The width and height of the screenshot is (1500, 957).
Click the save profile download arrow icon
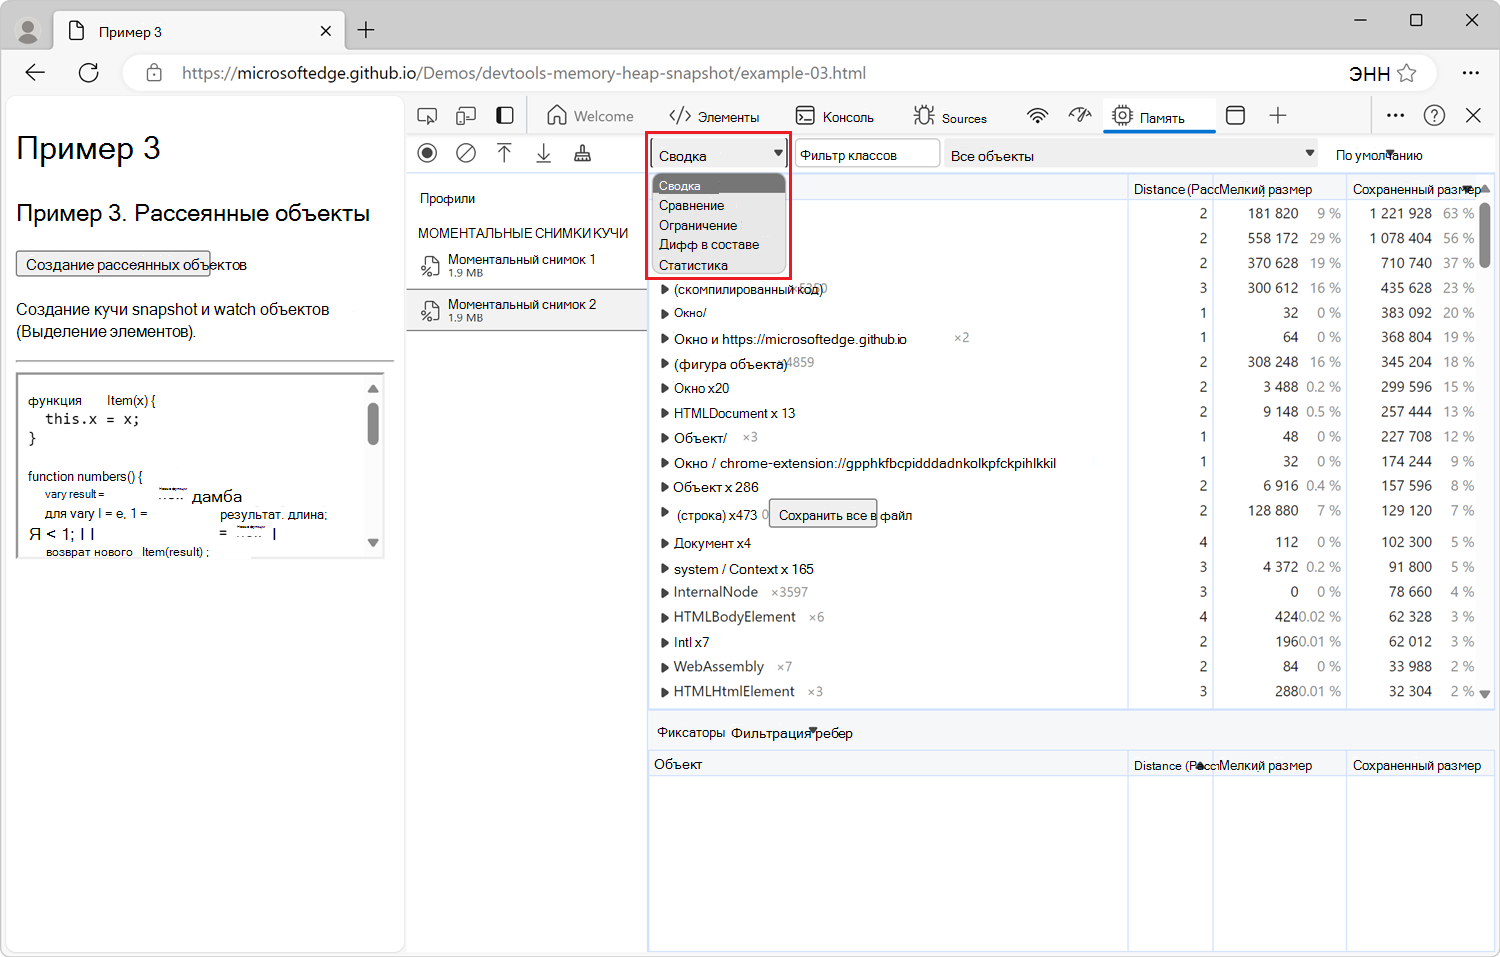(543, 153)
